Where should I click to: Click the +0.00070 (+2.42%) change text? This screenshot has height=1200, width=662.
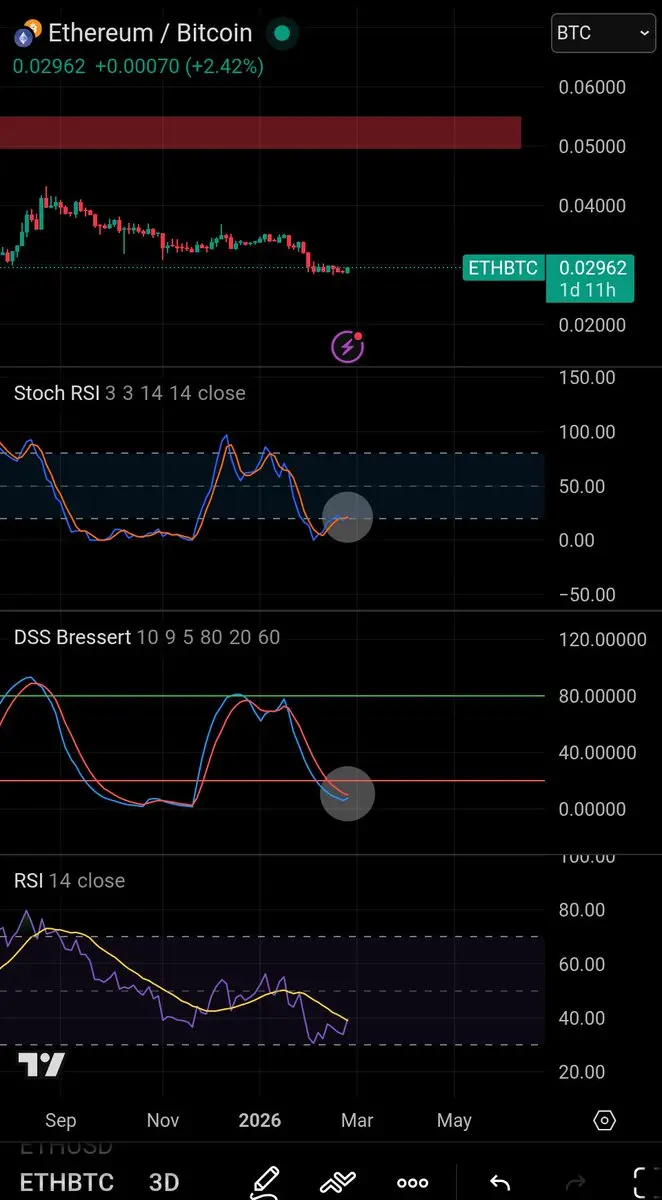pyautogui.click(x=179, y=67)
